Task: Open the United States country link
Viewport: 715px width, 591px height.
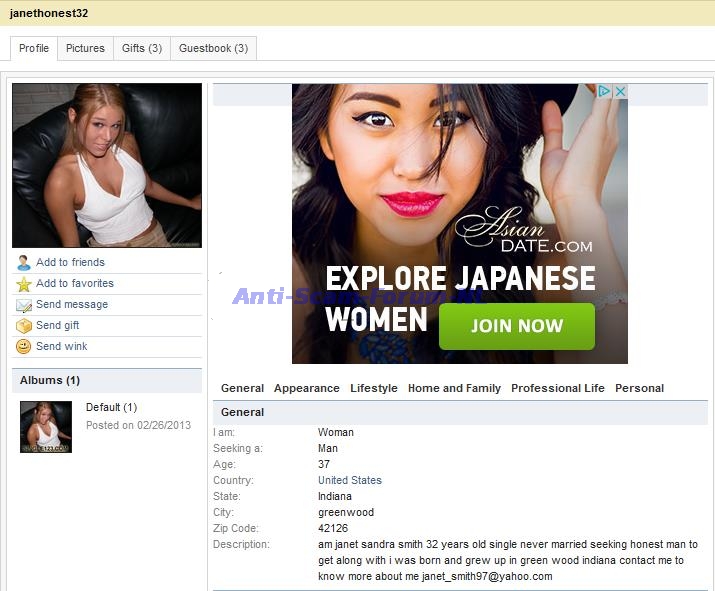Action: click(349, 480)
